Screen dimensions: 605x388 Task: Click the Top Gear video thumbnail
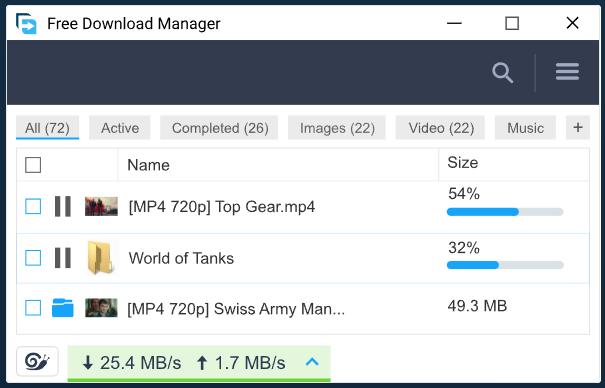point(101,206)
